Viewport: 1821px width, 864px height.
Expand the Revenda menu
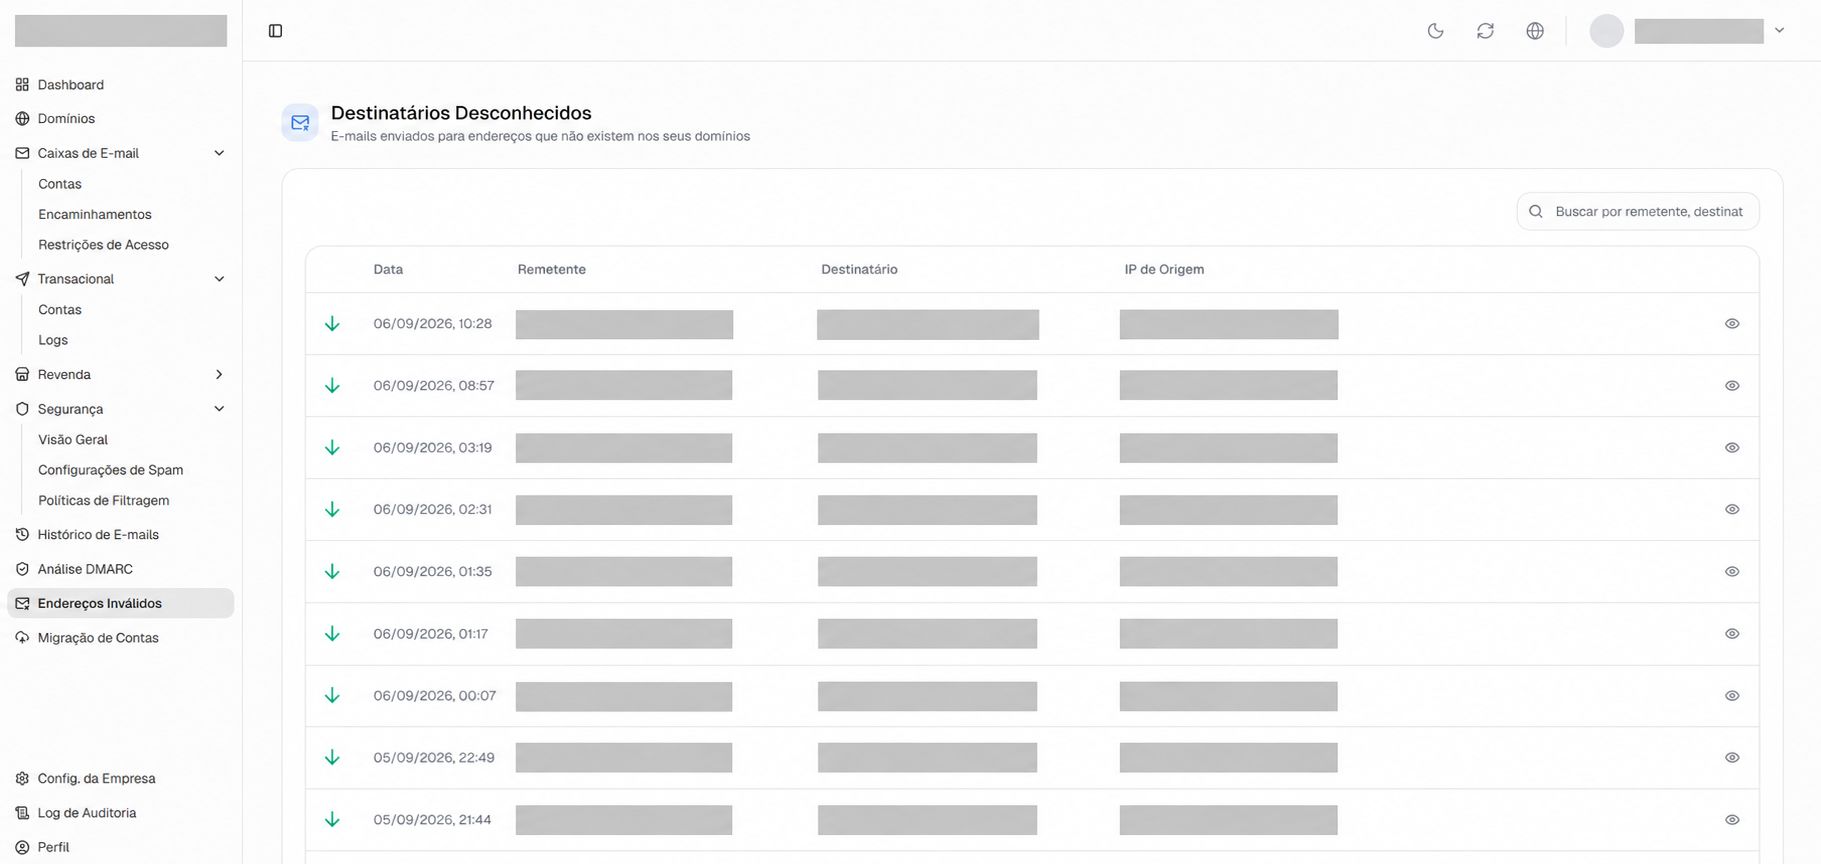[x=219, y=375]
